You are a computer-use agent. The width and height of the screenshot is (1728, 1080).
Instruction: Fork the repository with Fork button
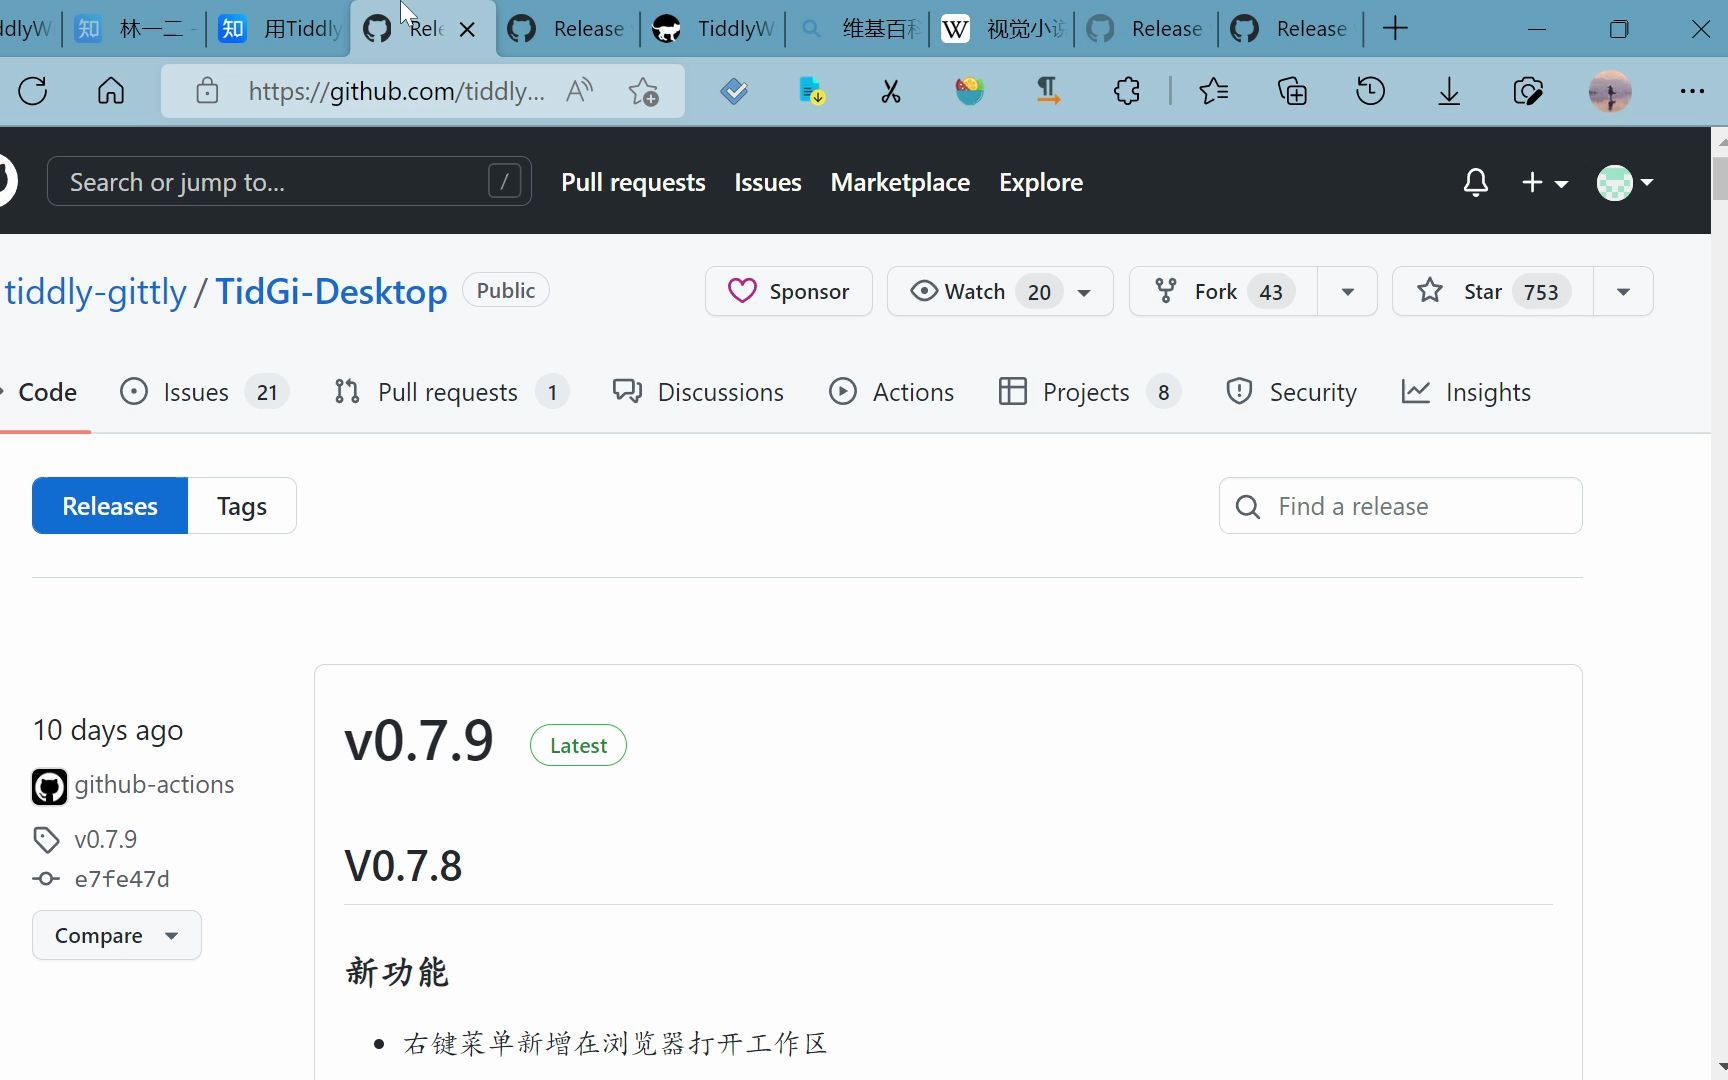[1223, 292]
